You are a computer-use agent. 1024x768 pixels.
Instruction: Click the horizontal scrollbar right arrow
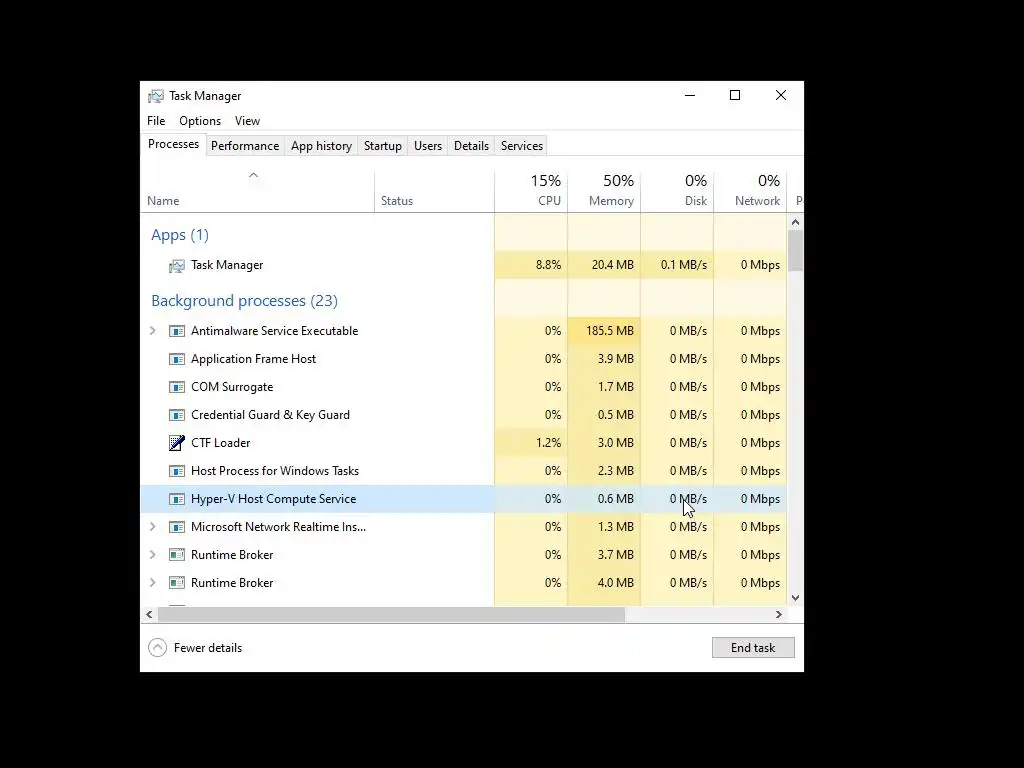(778, 615)
